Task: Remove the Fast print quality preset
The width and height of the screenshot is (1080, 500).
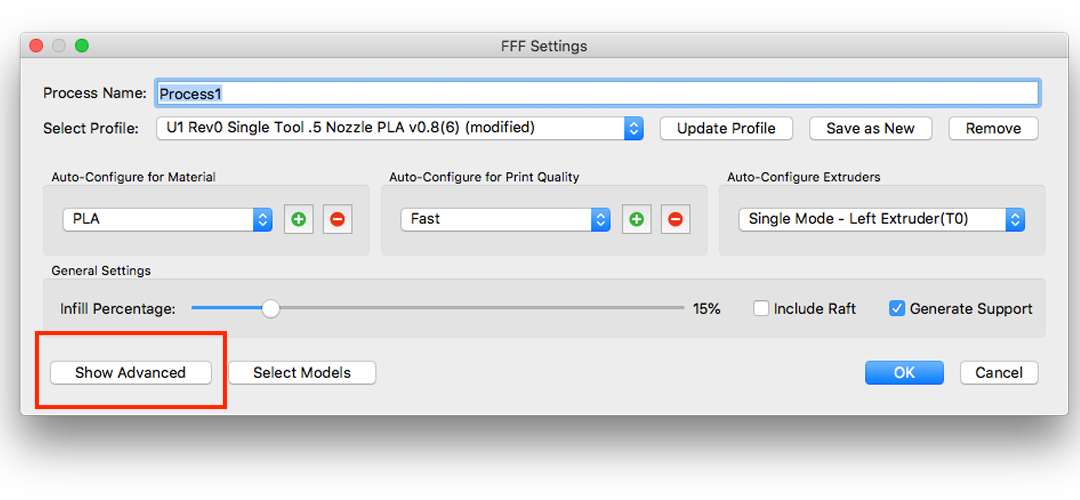Action: (675, 219)
